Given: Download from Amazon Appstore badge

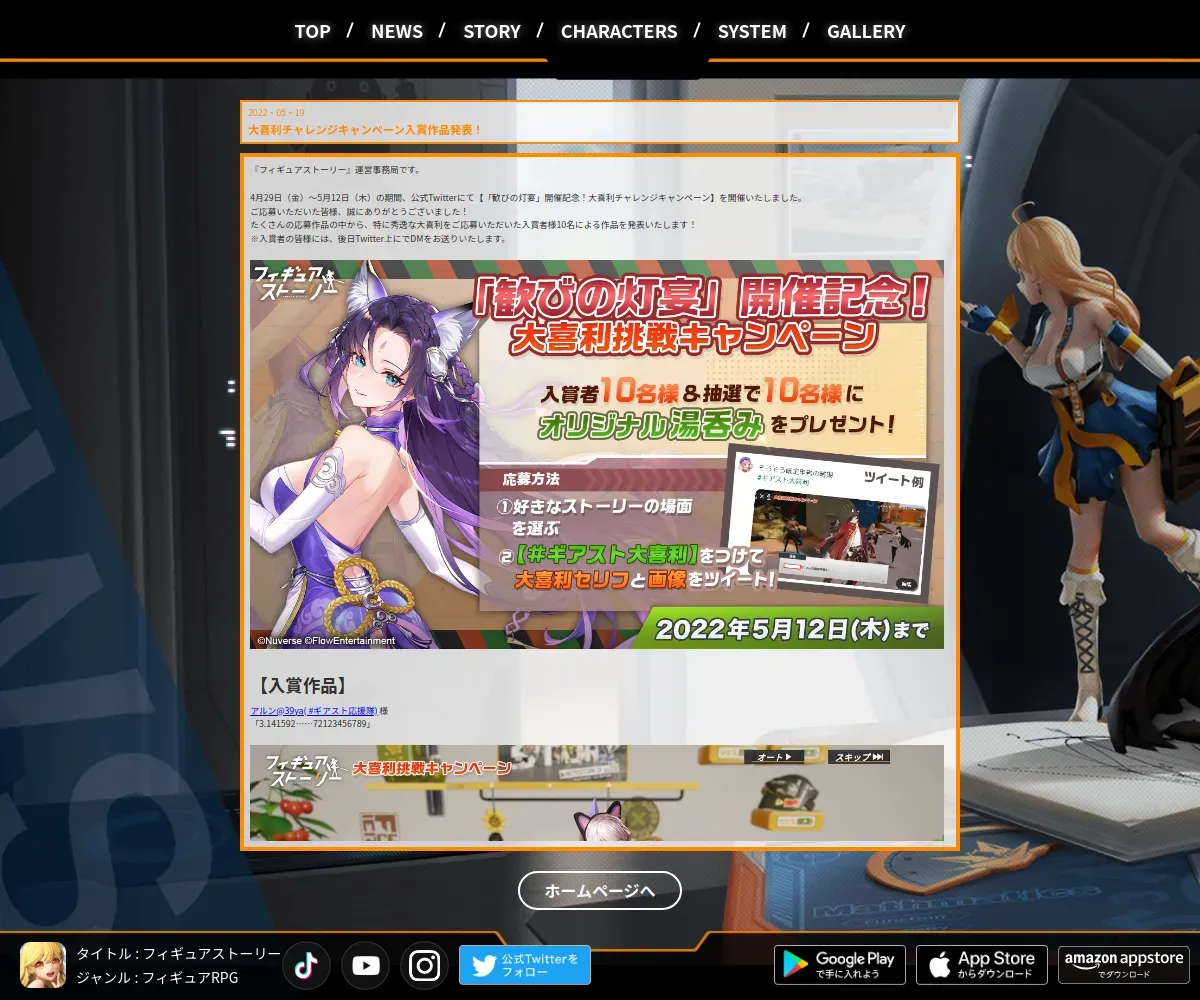Looking at the screenshot, I should [x=1124, y=965].
